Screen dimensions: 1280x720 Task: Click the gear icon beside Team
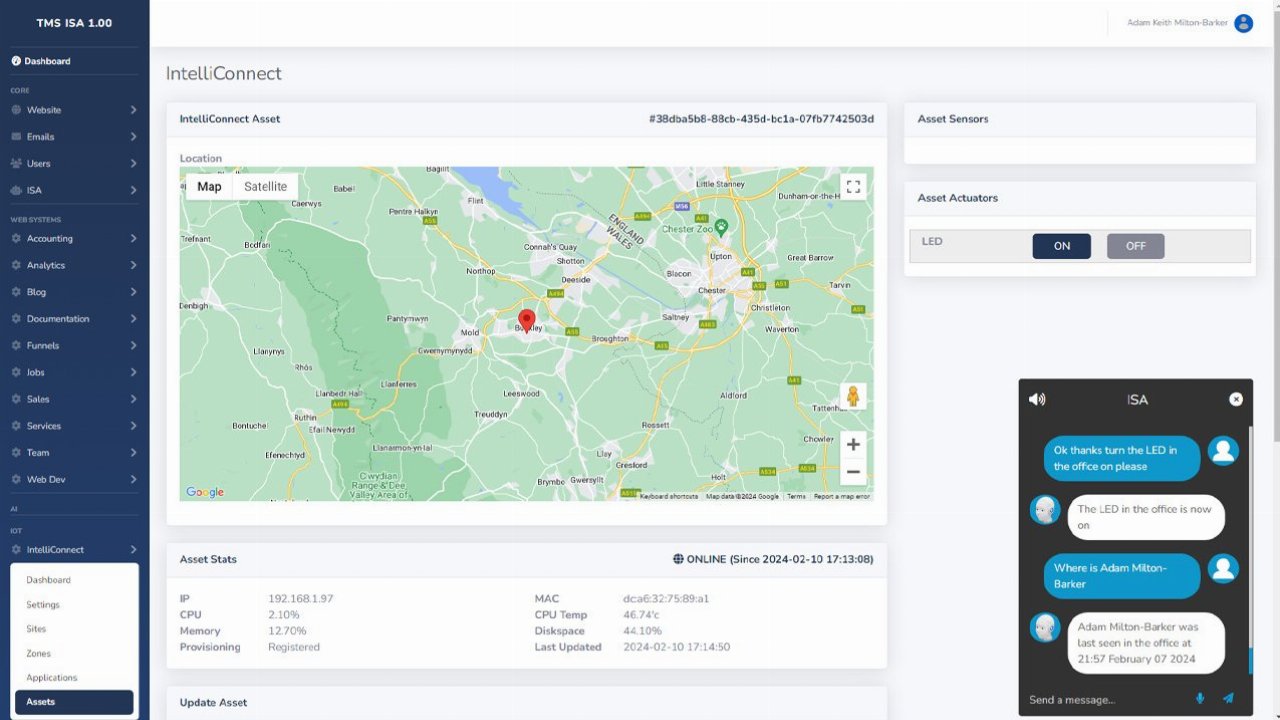point(16,453)
